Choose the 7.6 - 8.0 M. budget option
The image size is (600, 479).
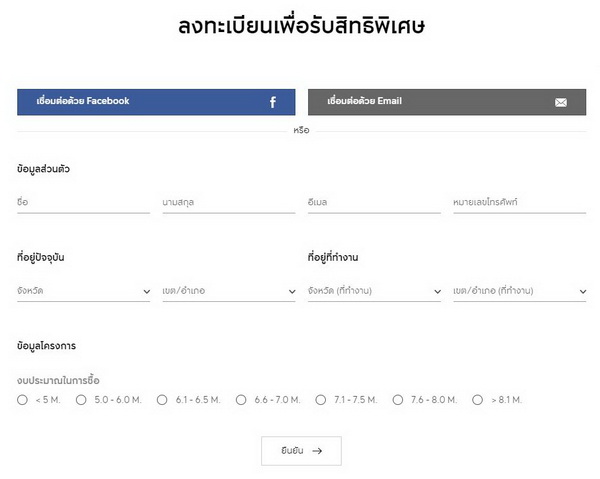tap(398, 400)
